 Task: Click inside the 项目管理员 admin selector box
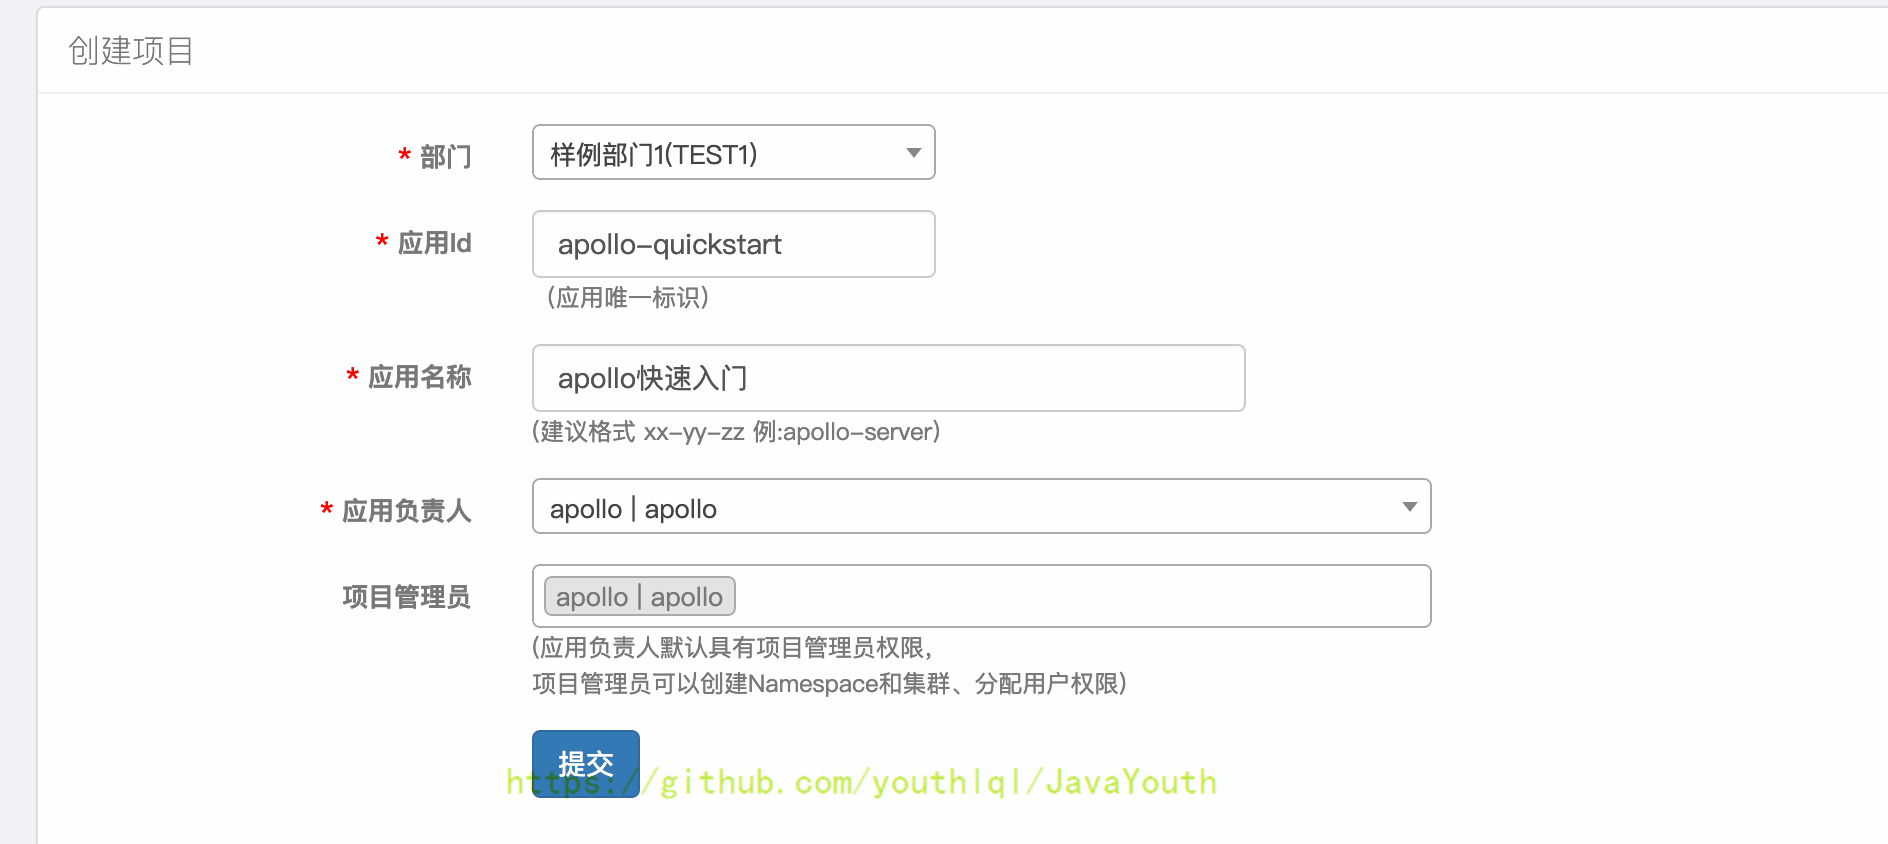[1080, 596]
